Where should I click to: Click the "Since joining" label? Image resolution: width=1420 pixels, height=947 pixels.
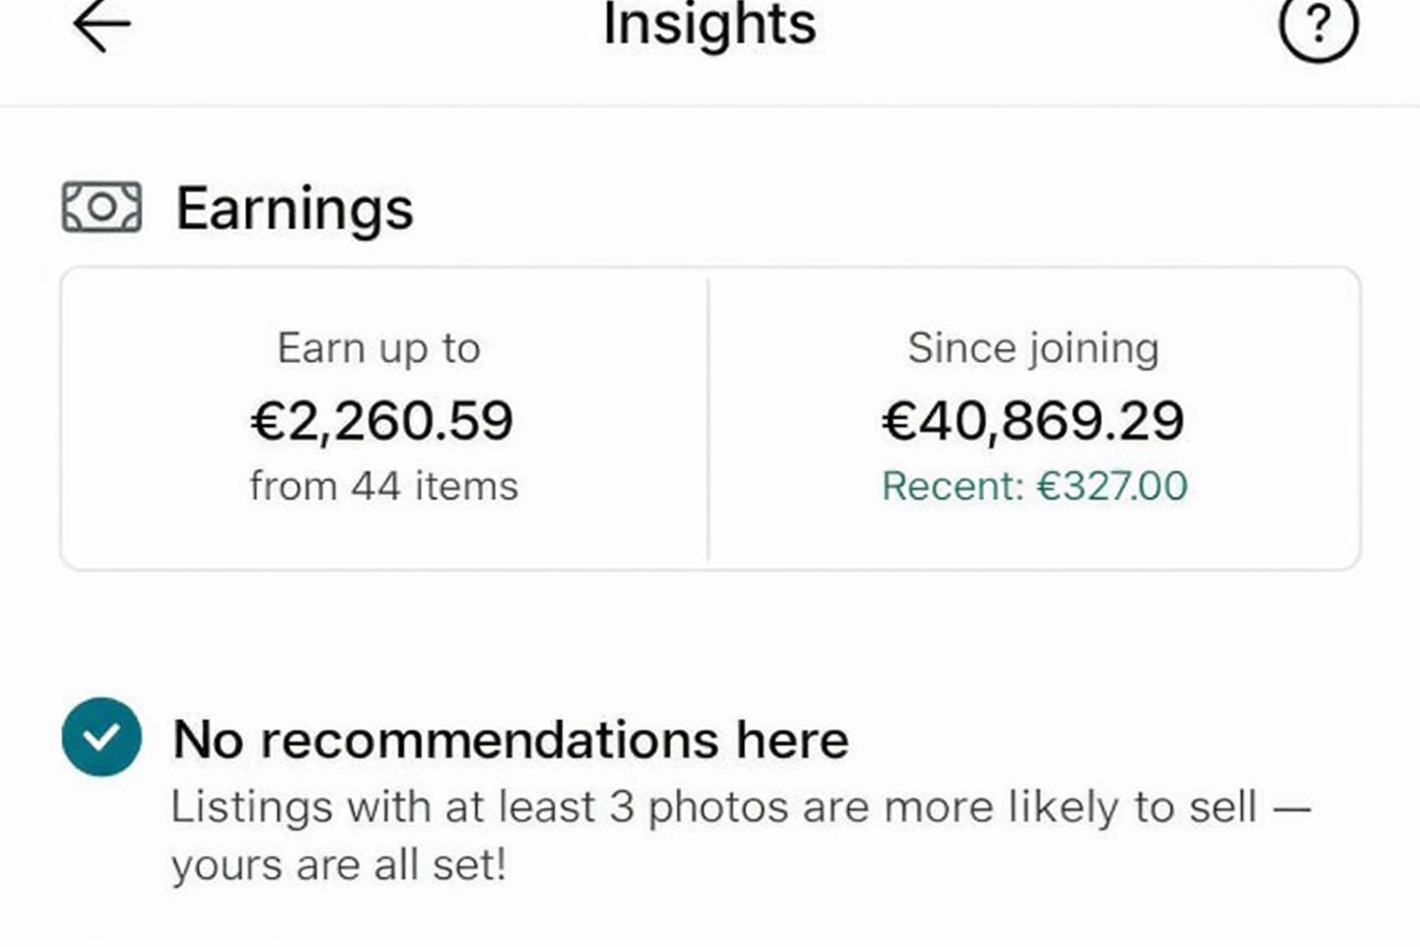tap(1033, 348)
